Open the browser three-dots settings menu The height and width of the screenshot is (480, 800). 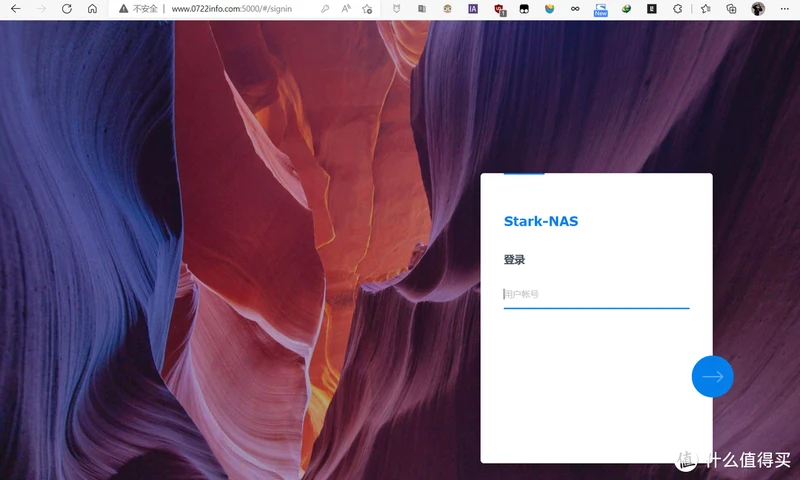785,9
